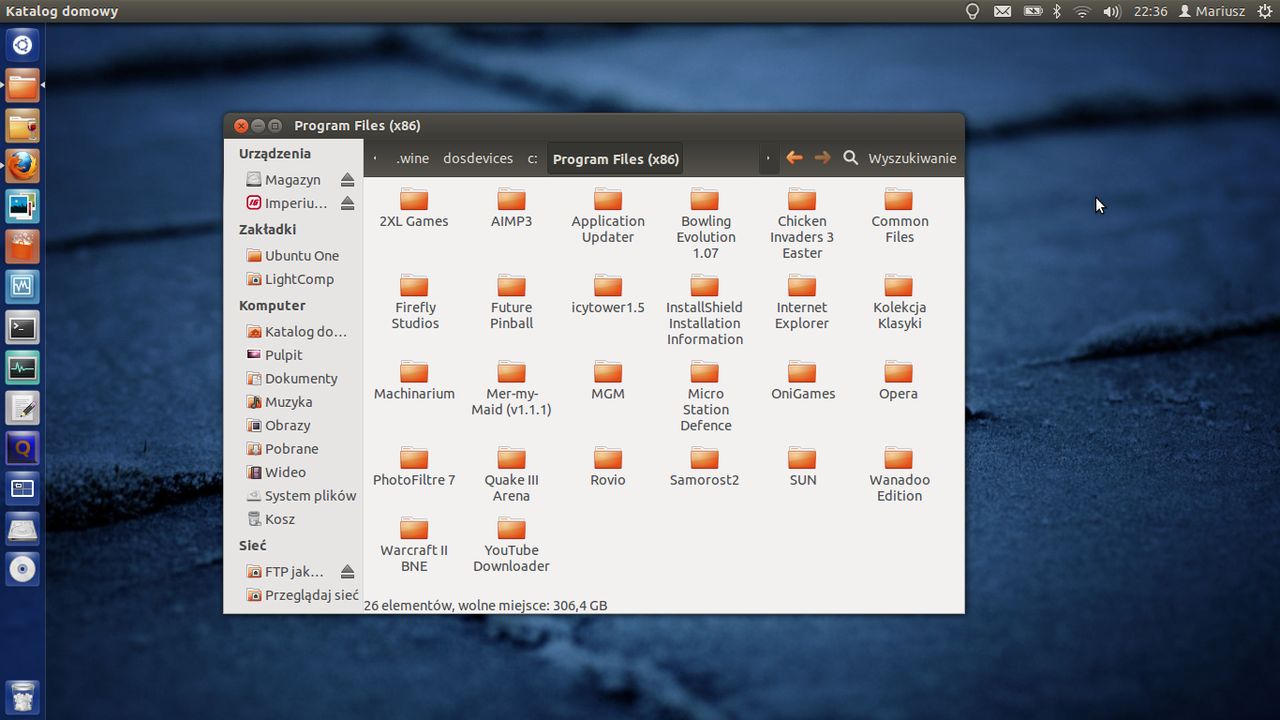Screen dimensions: 1280x720
Task: Open Przeglądaj sieć in the sidebar
Action: click(301, 595)
